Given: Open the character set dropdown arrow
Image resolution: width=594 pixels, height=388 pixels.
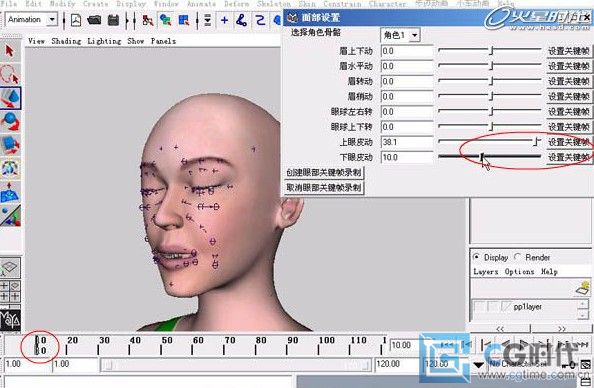Looking at the screenshot, I should [478, 365].
